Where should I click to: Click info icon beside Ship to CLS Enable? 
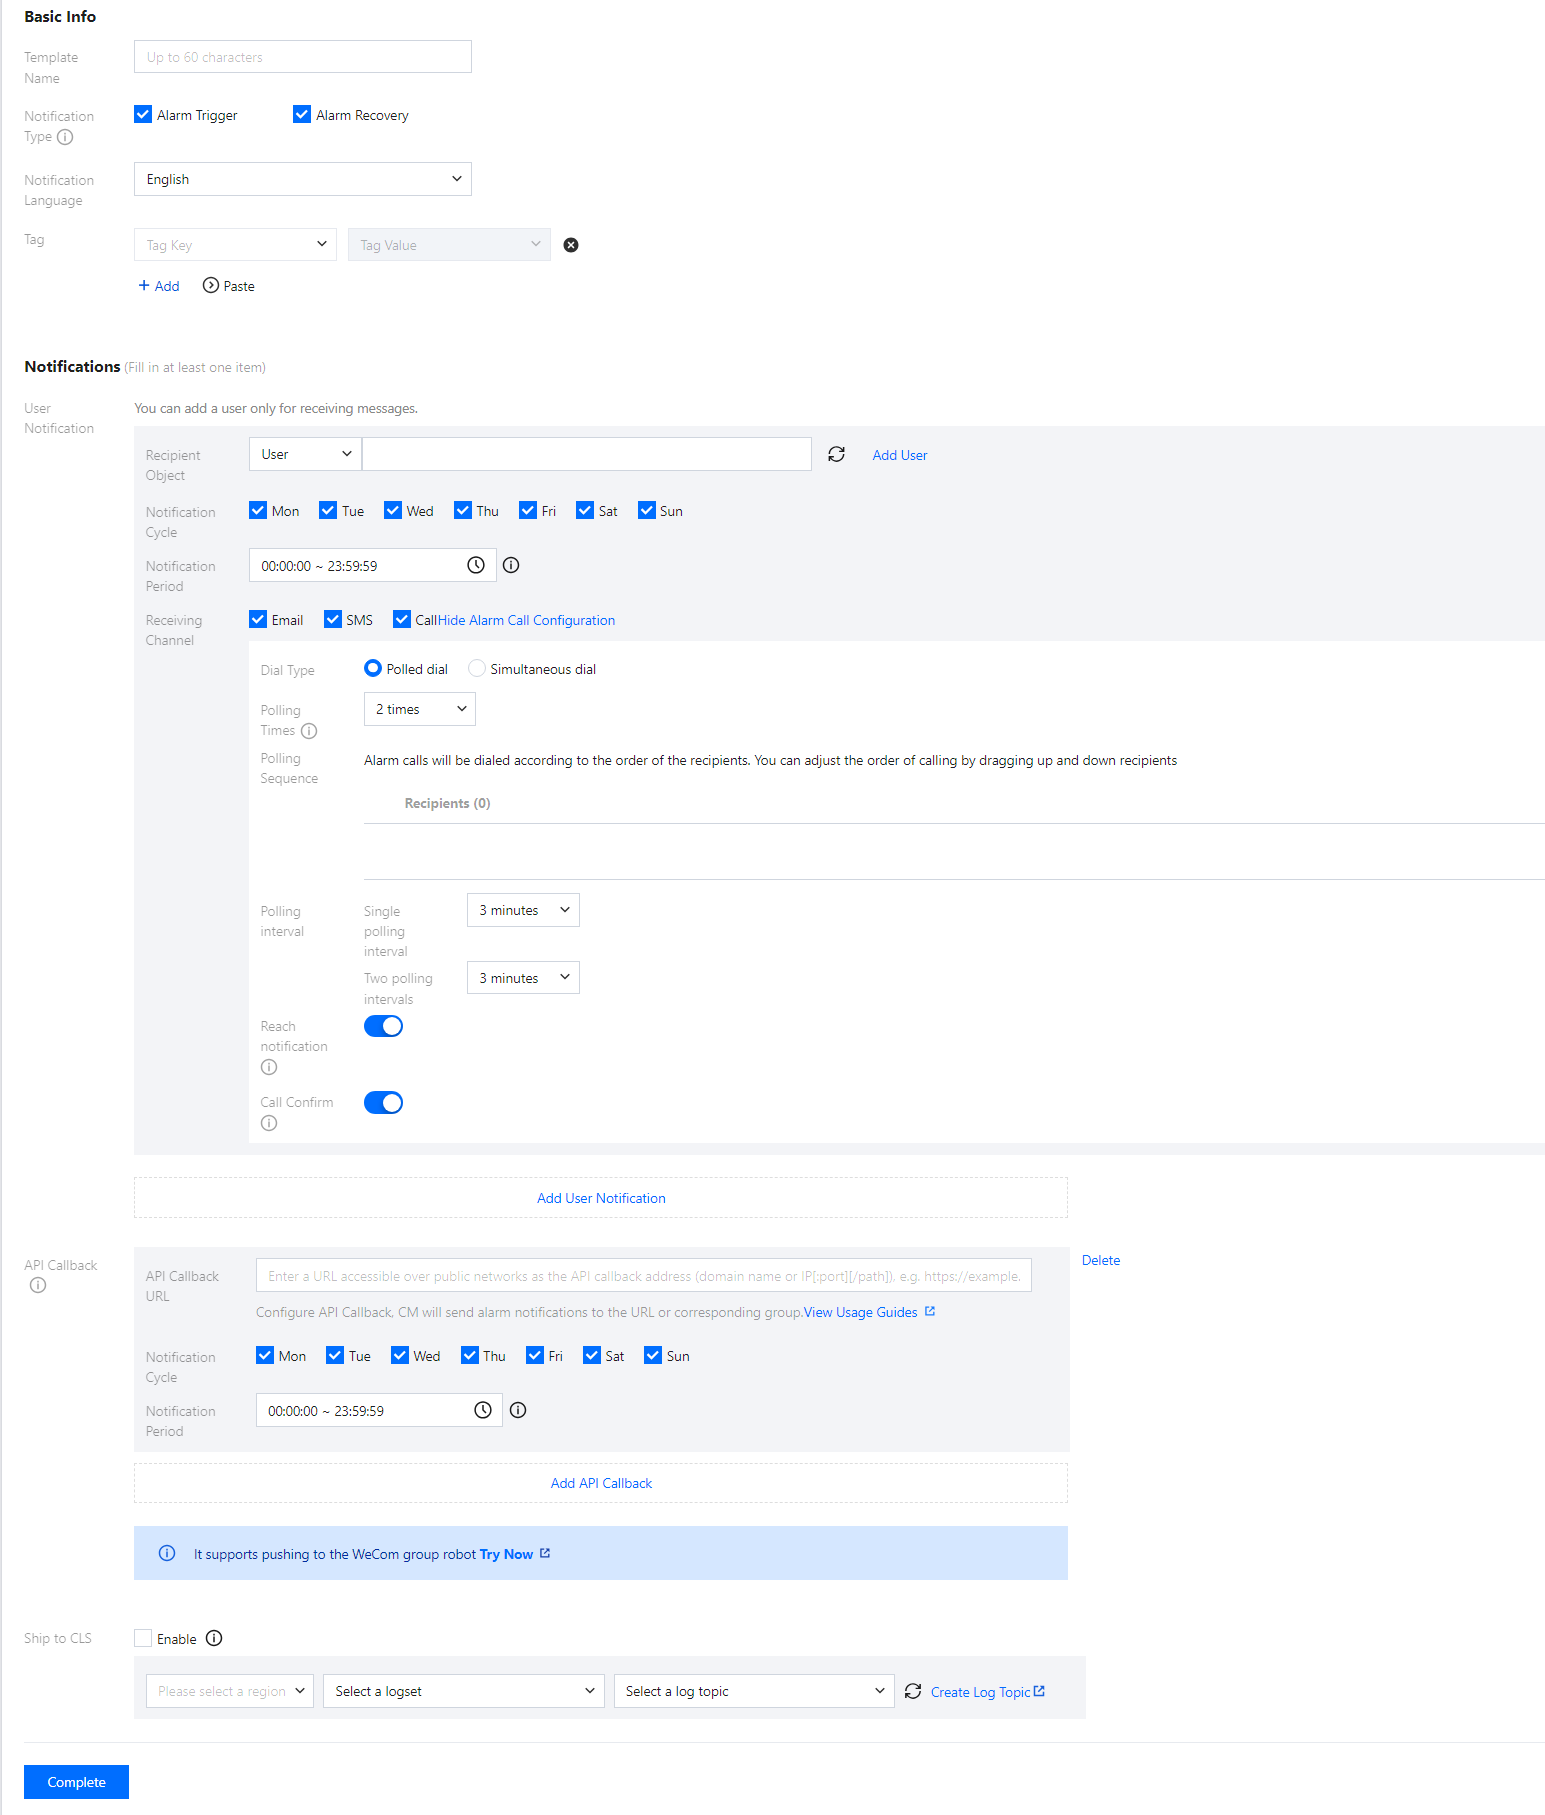(x=214, y=1638)
